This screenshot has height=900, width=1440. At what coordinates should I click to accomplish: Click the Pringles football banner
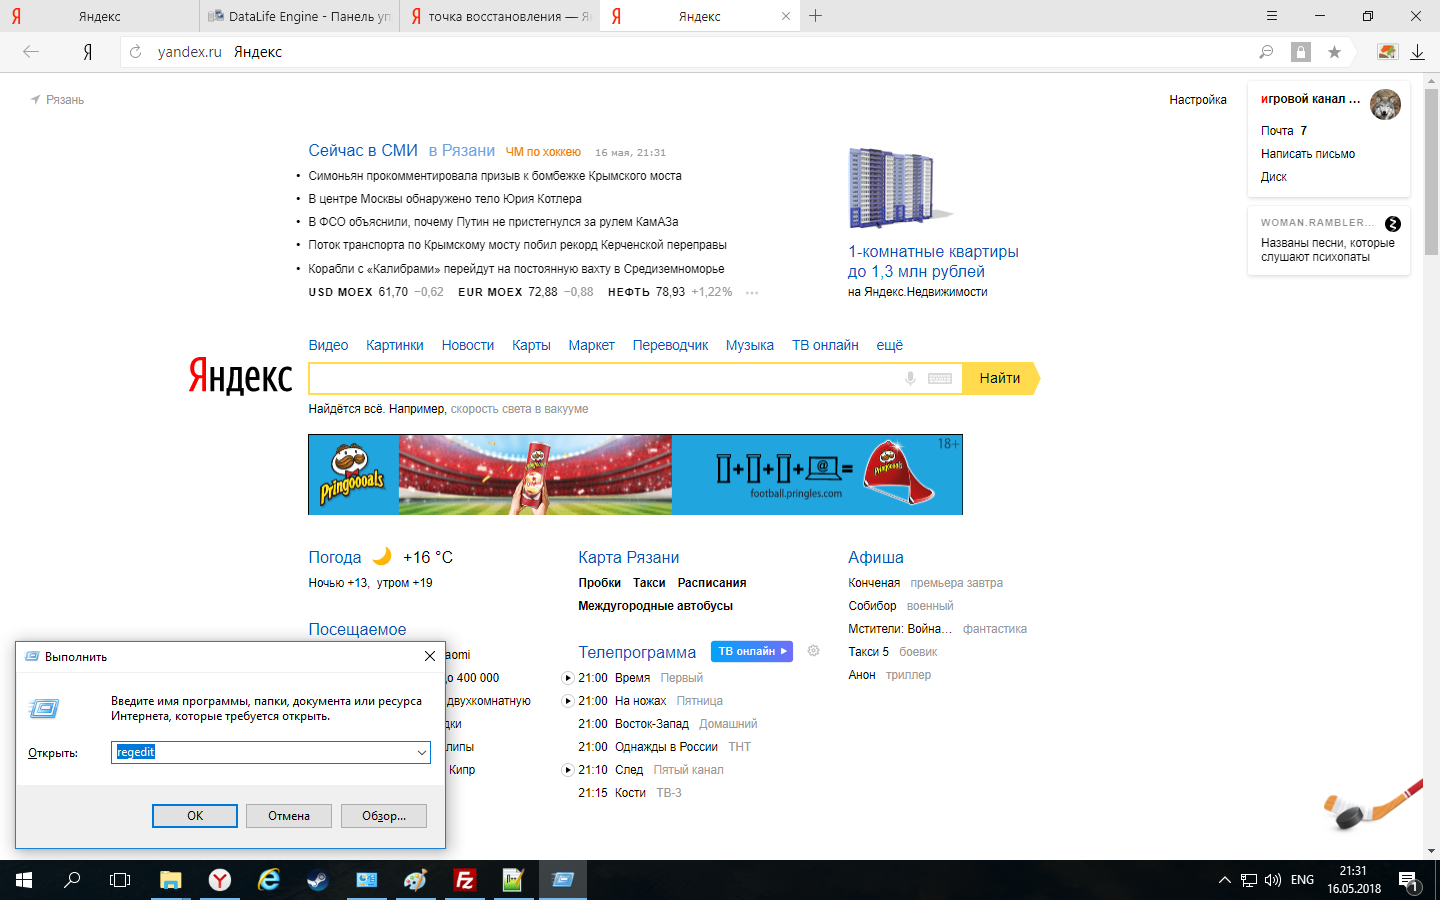pyautogui.click(x=635, y=475)
